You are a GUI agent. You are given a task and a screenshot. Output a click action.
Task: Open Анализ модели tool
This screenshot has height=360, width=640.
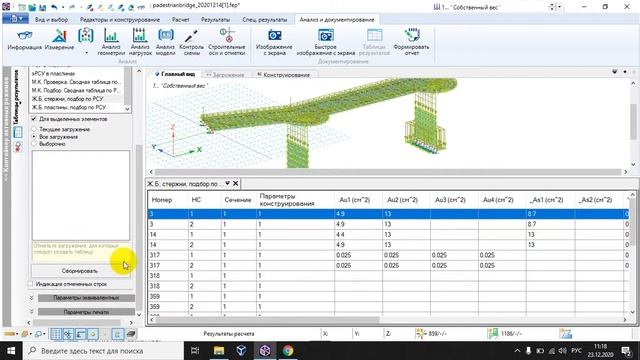coord(165,42)
